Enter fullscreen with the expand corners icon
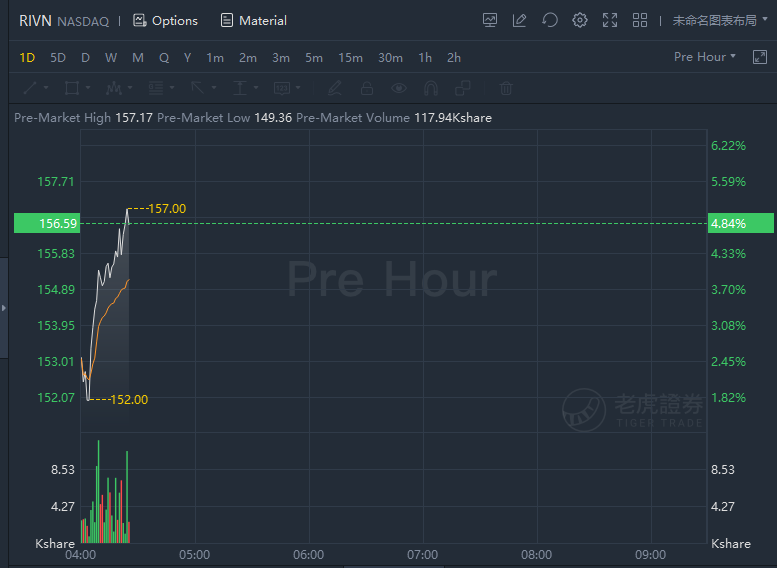 pos(610,20)
